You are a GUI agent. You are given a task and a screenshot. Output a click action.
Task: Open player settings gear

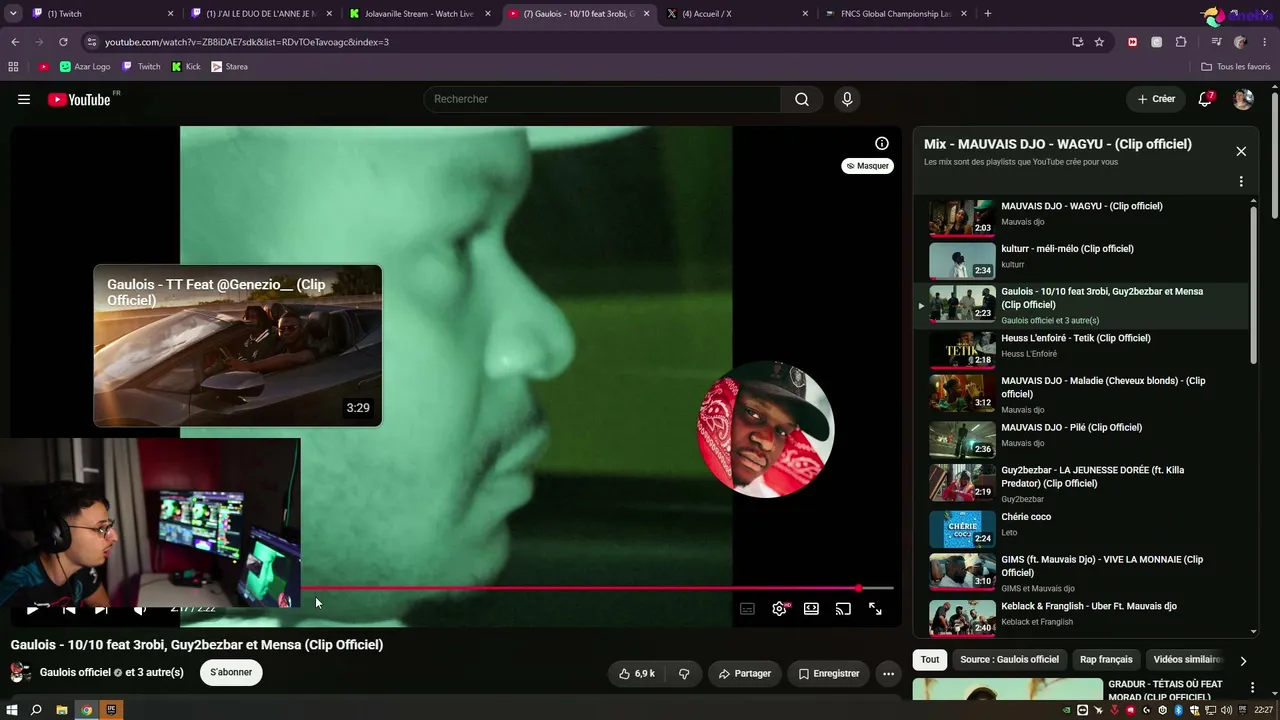(x=779, y=608)
